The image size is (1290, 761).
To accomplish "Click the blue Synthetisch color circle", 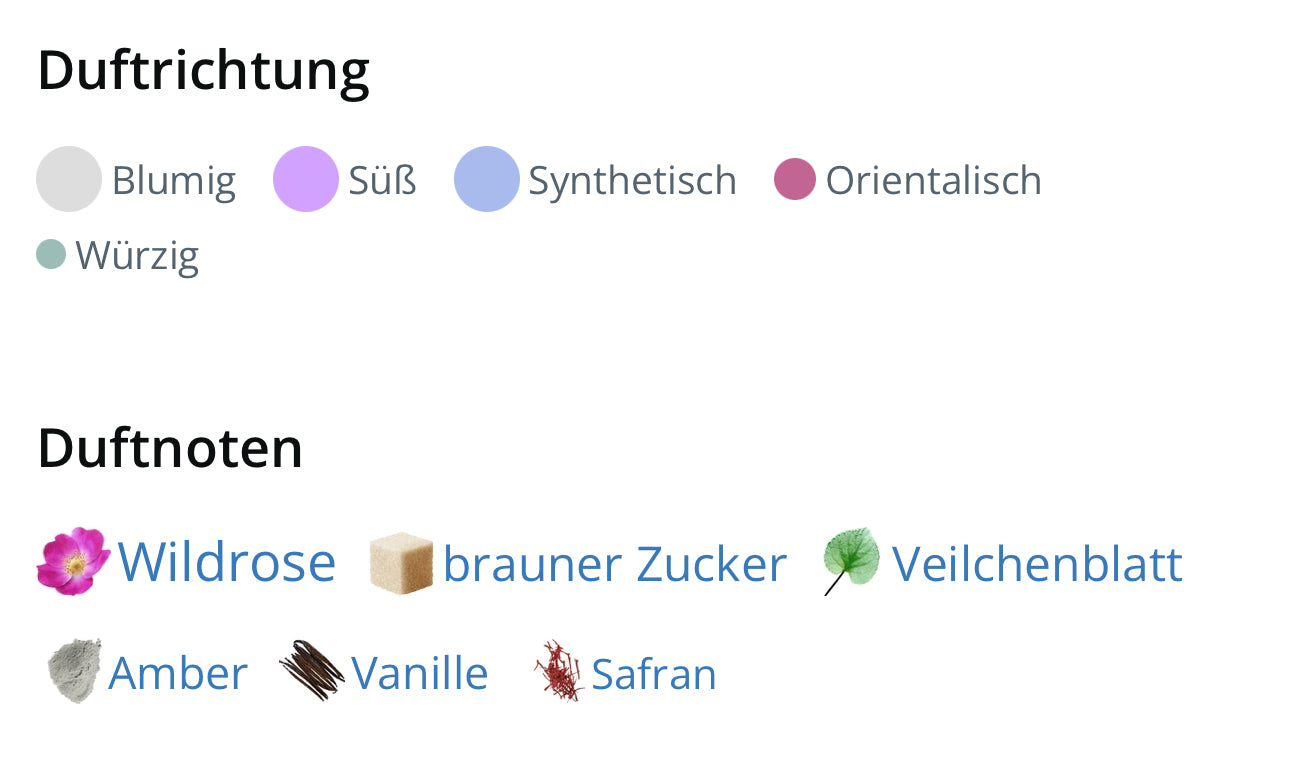I will point(487,179).
